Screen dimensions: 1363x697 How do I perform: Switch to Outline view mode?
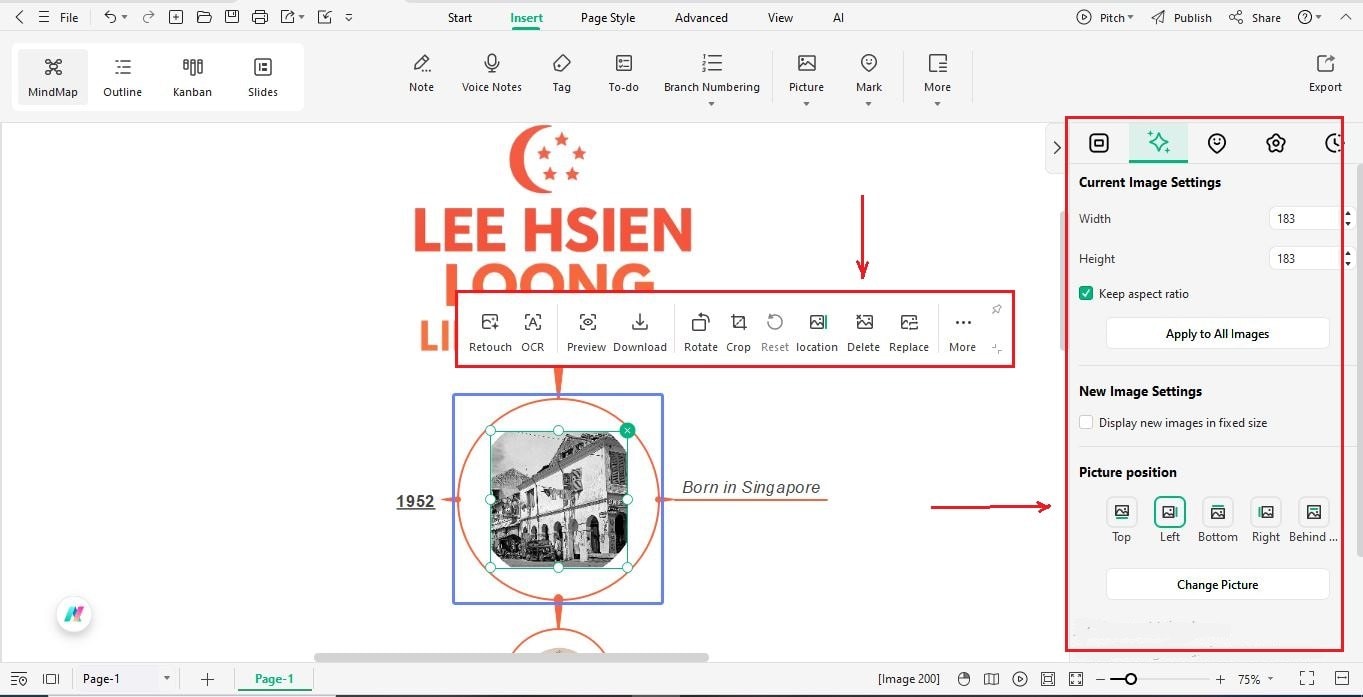[122, 77]
